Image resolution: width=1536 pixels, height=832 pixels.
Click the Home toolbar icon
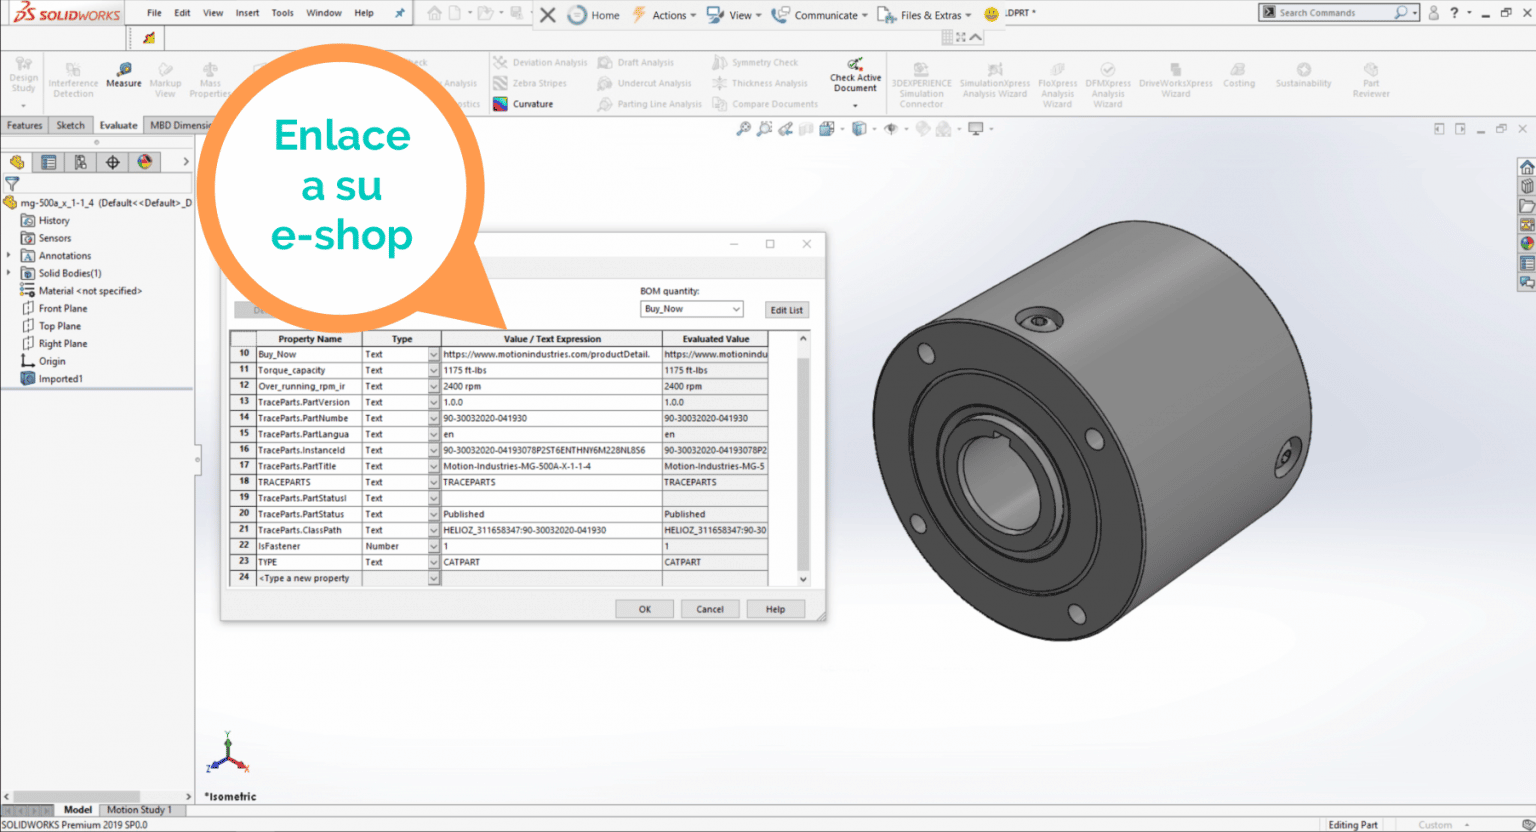pos(578,15)
